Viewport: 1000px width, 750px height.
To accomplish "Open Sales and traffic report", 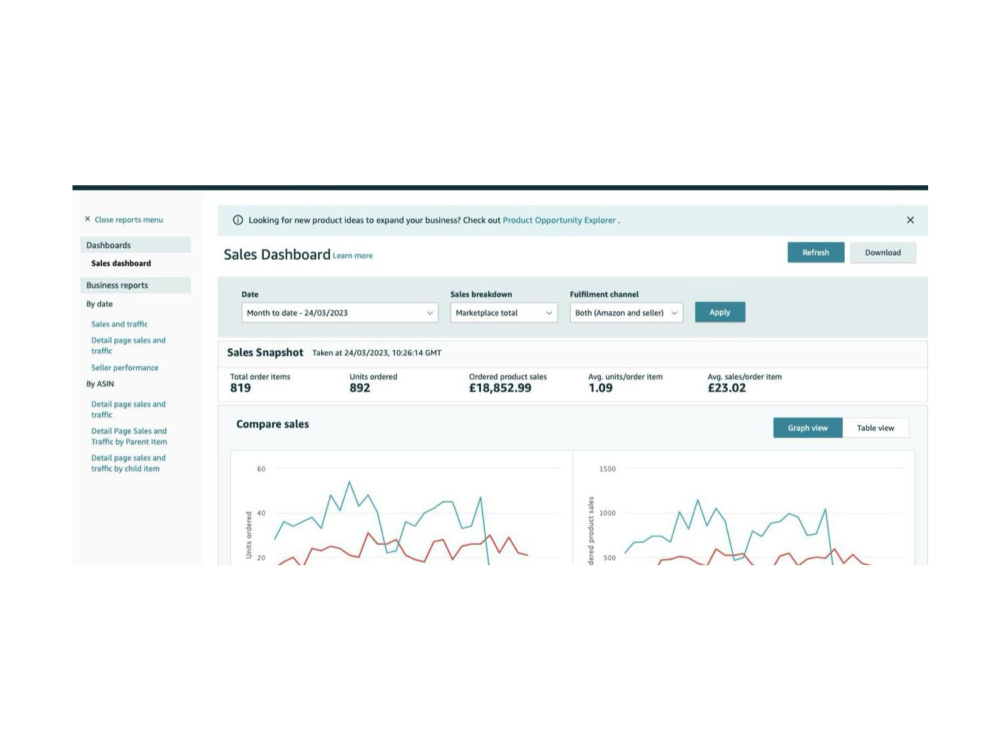I will (x=119, y=324).
